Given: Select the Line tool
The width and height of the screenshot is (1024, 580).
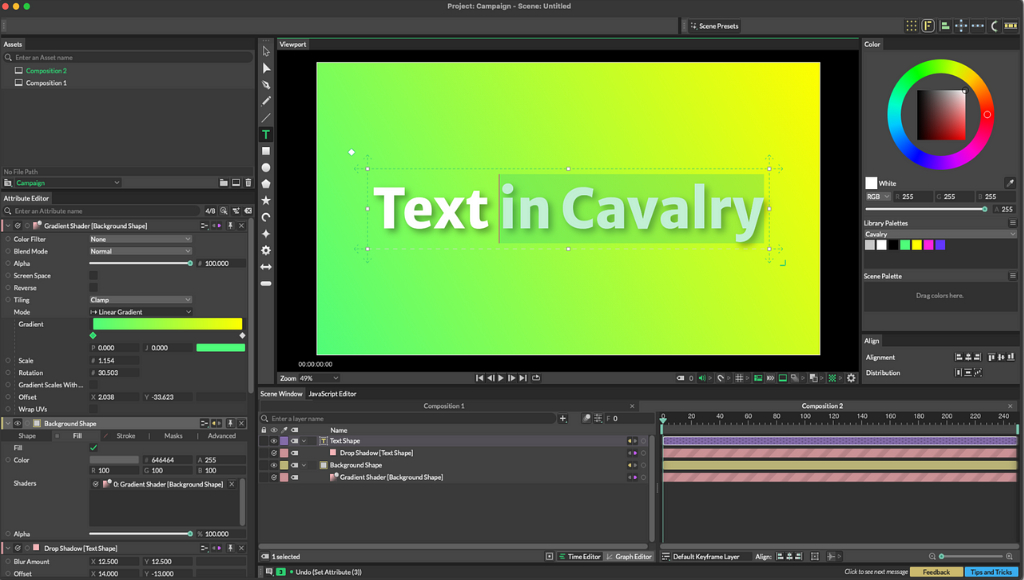Looking at the screenshot, I should pyautogui.click(x=266, y=118).
